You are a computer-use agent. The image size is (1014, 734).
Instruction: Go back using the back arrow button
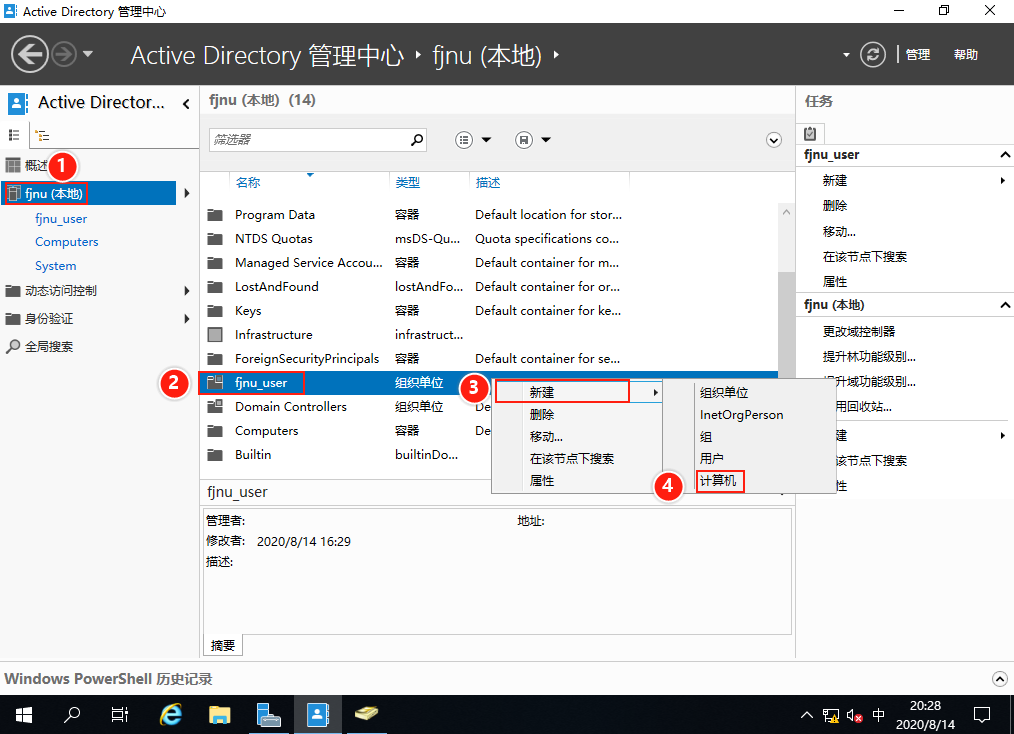(30, 54)
